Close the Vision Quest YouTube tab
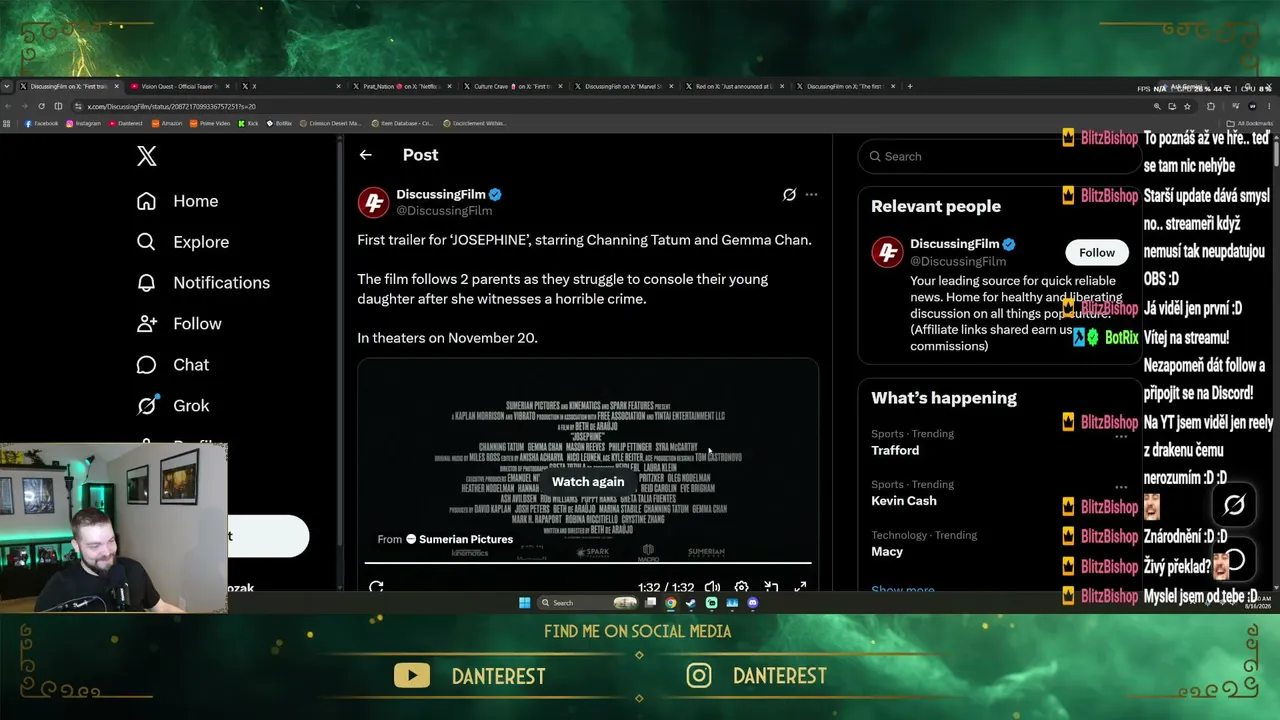 pos(228,87)
